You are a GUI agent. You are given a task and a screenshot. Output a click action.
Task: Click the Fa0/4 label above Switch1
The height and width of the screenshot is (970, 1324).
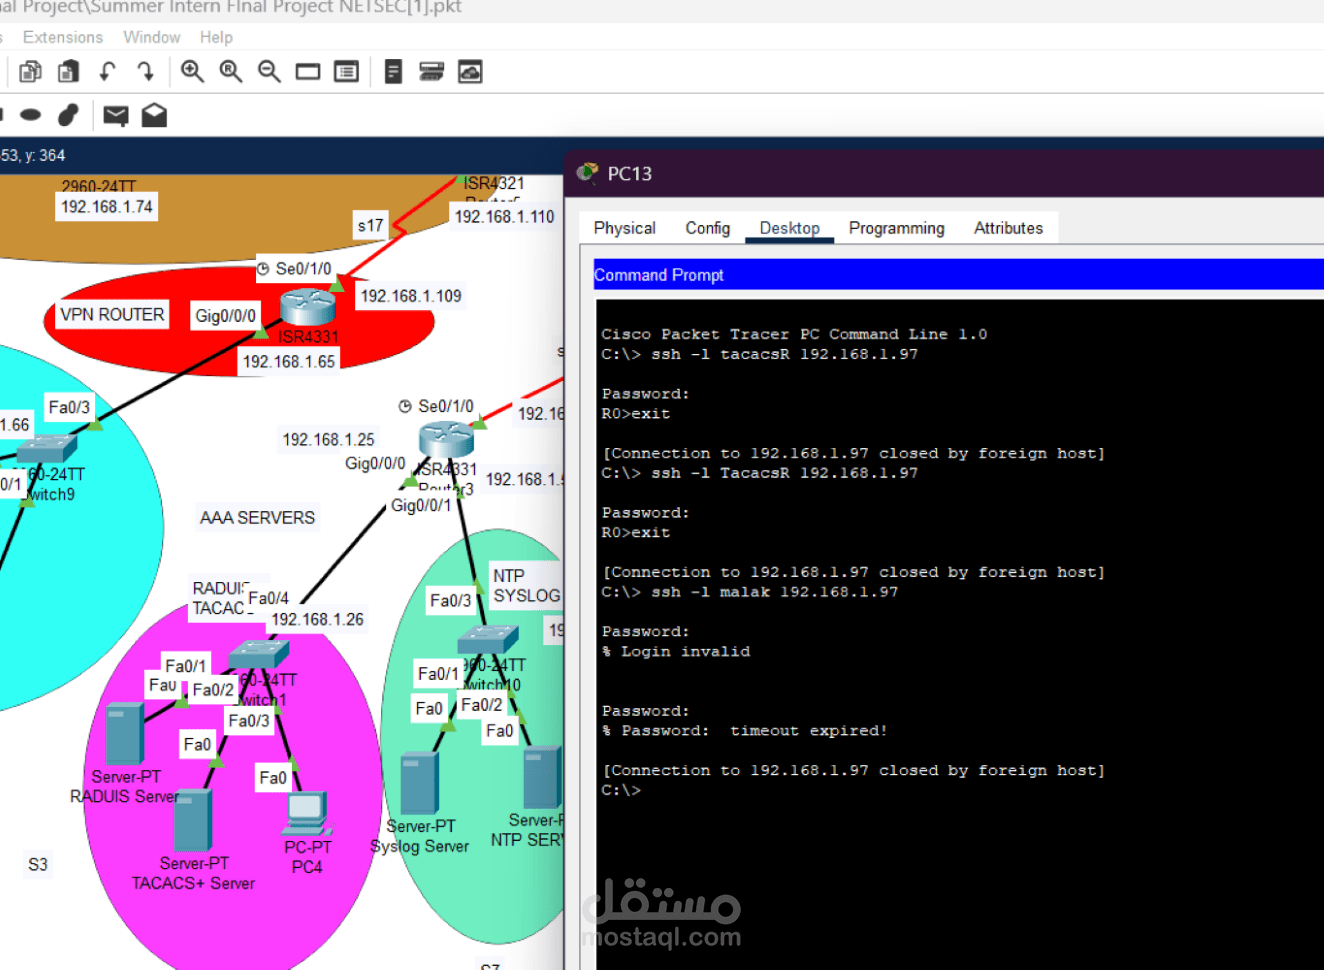(x=268, y=598)
